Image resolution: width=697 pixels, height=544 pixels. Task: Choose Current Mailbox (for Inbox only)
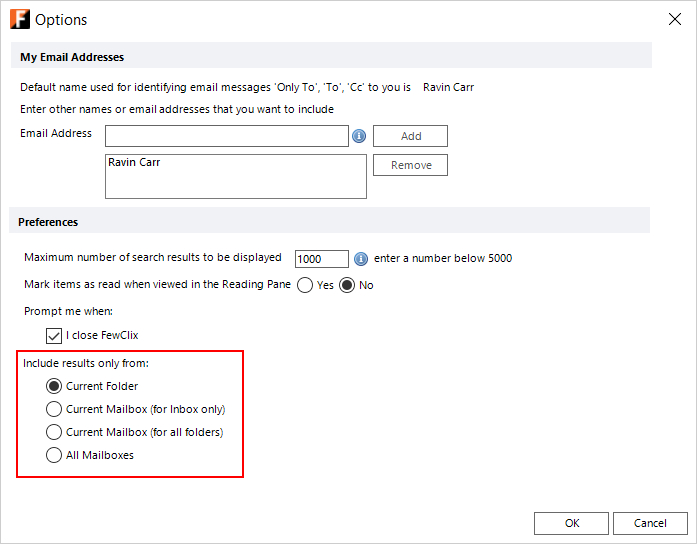(54, 409)
